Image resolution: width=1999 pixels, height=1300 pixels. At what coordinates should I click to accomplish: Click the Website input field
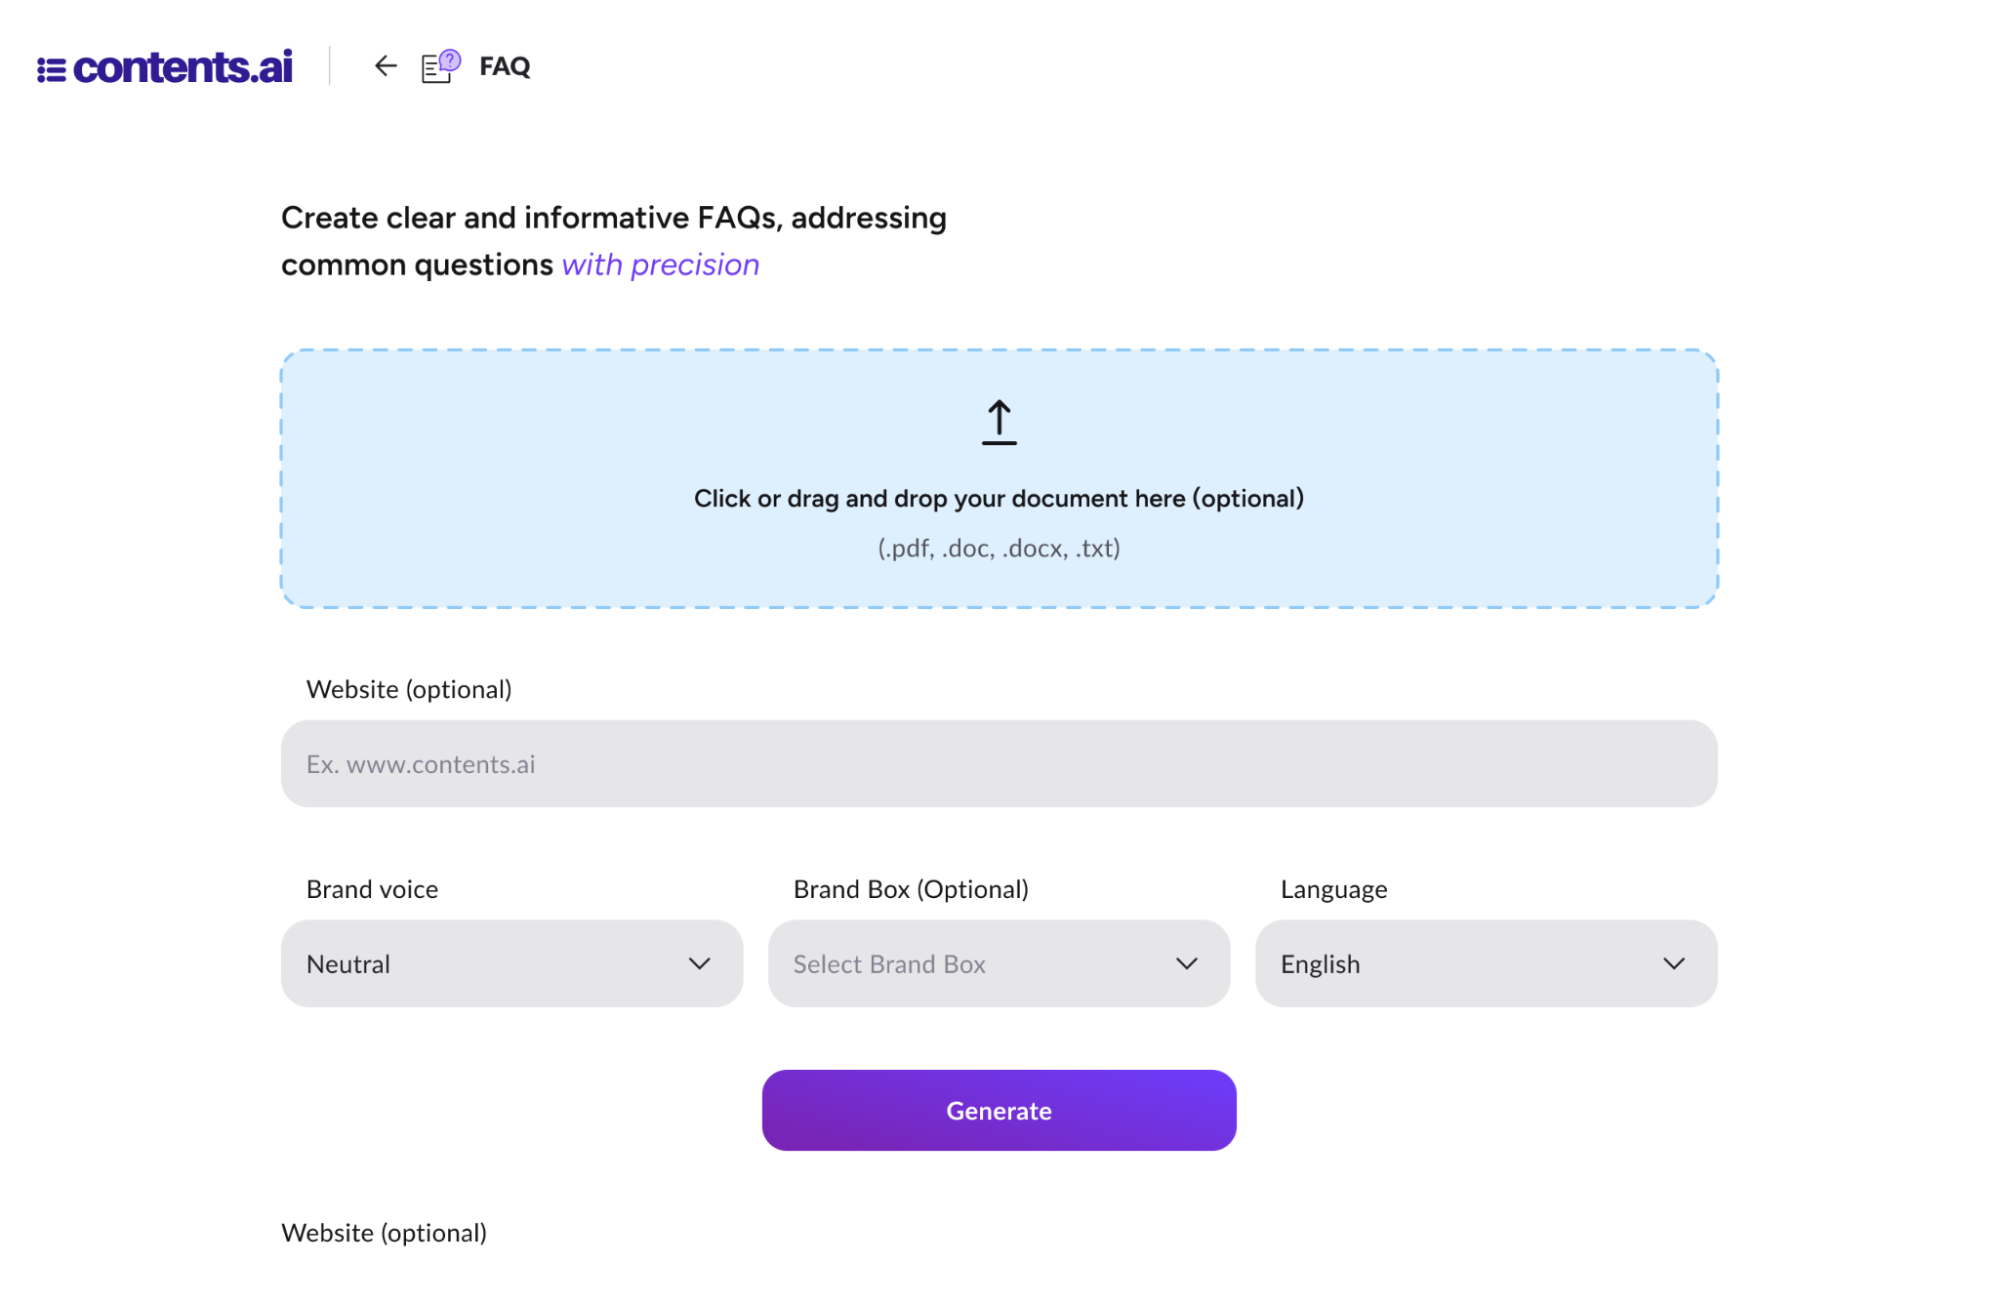pyautogui.click(x=998, y=763)
